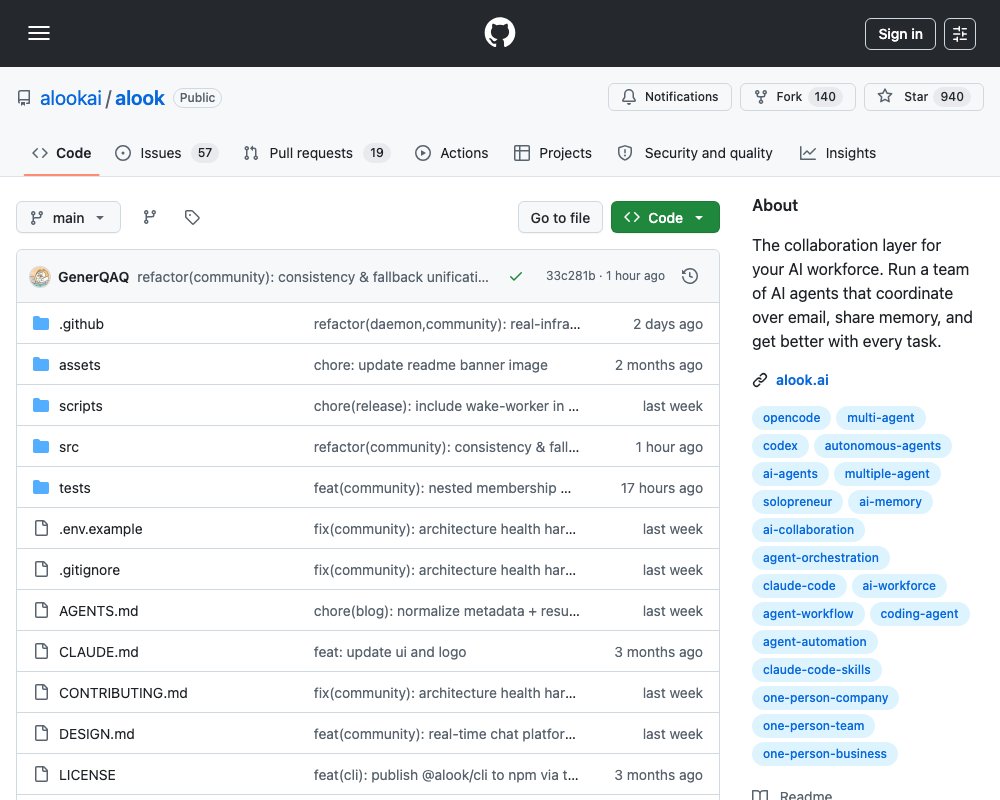This screenshot has height=800, width=1000.
Task: Open the hamburger navigation menu
Action: point(39,33)
